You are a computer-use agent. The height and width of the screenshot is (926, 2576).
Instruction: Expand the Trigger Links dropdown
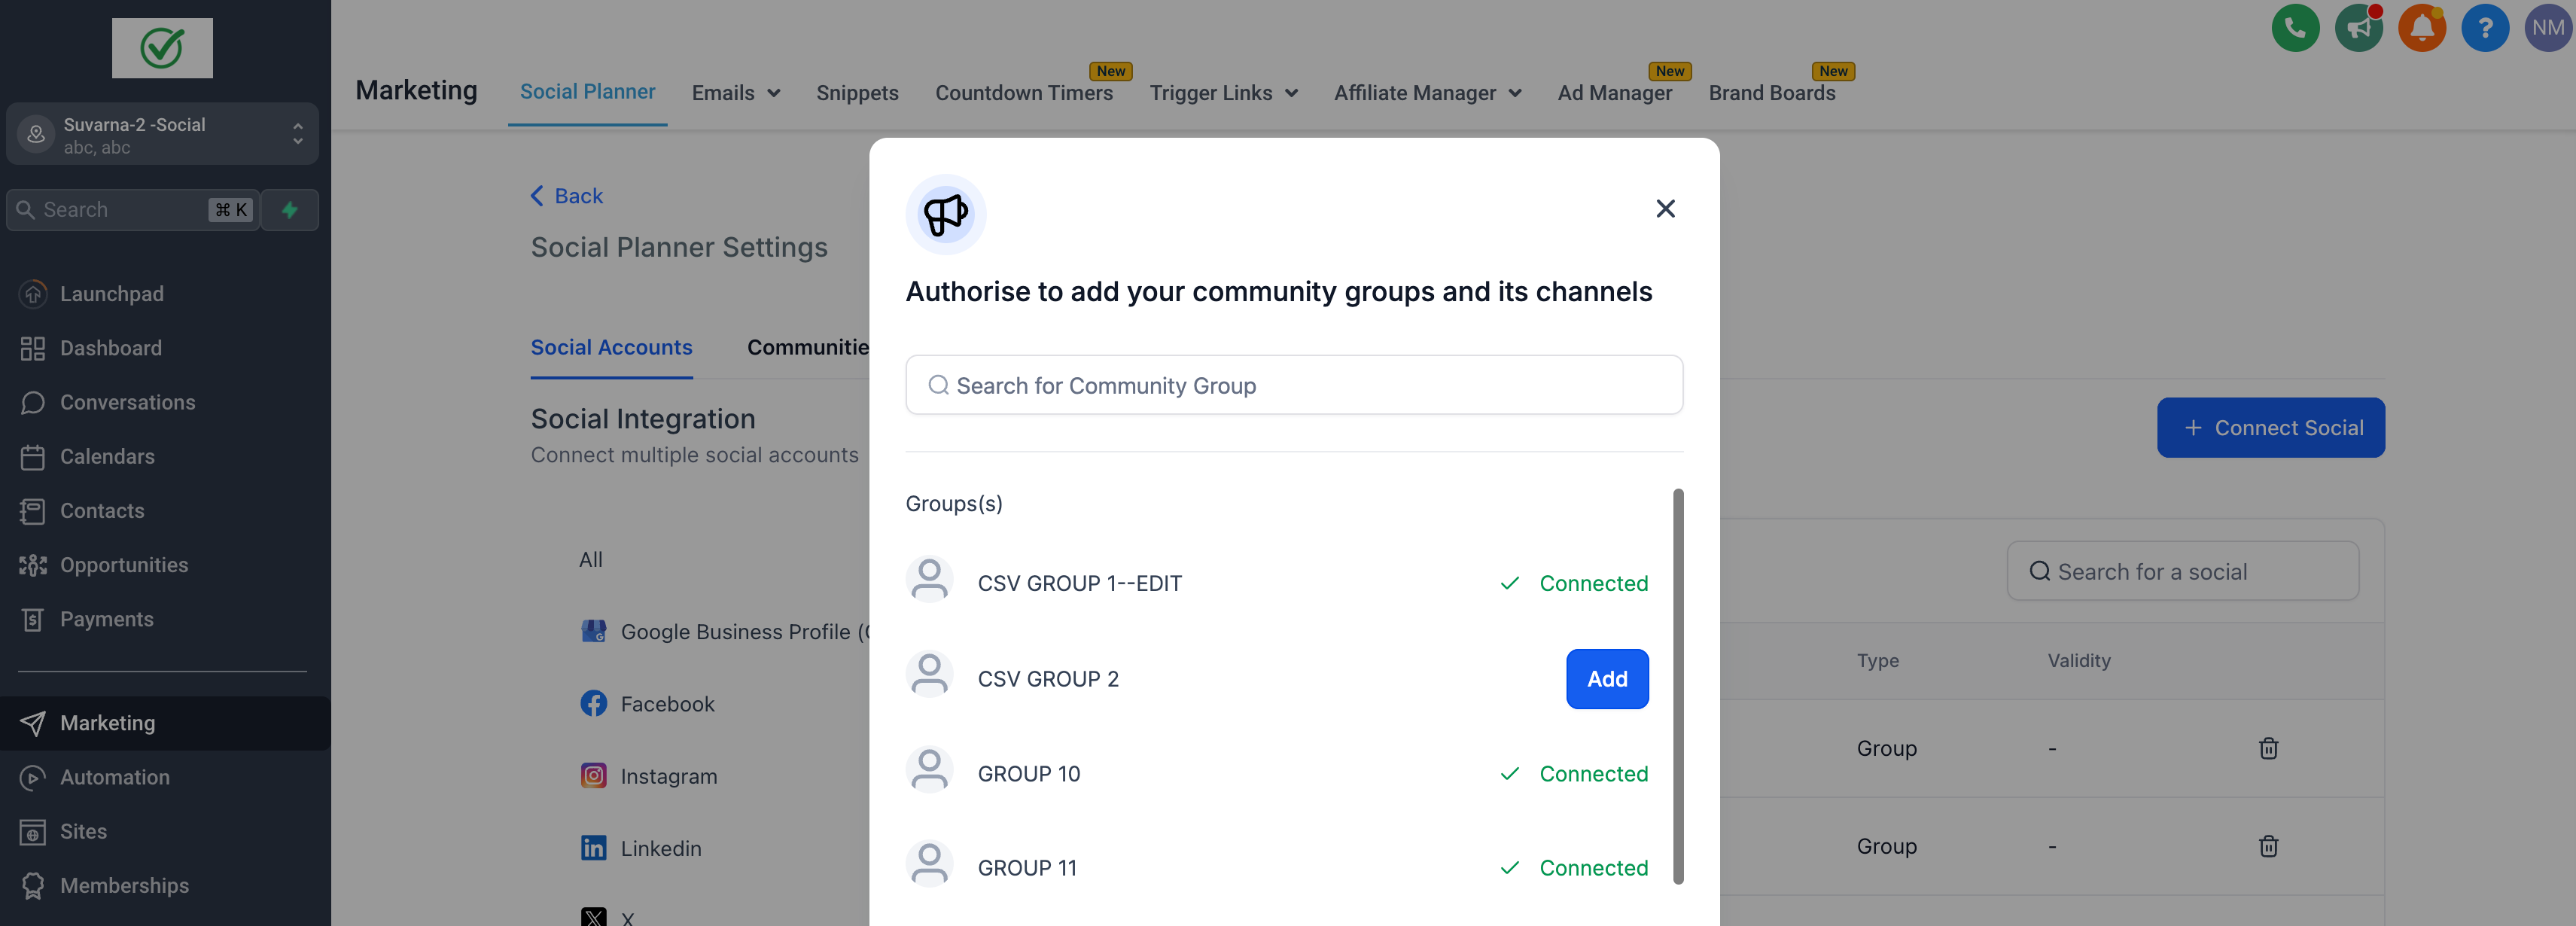(1223, 93)
